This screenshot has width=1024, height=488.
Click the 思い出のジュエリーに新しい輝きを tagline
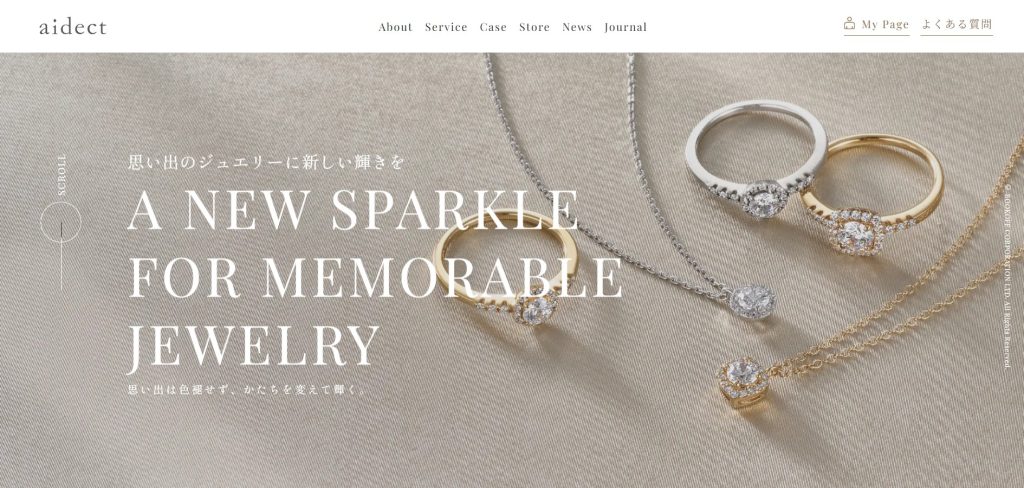click(x=266, y=162)
